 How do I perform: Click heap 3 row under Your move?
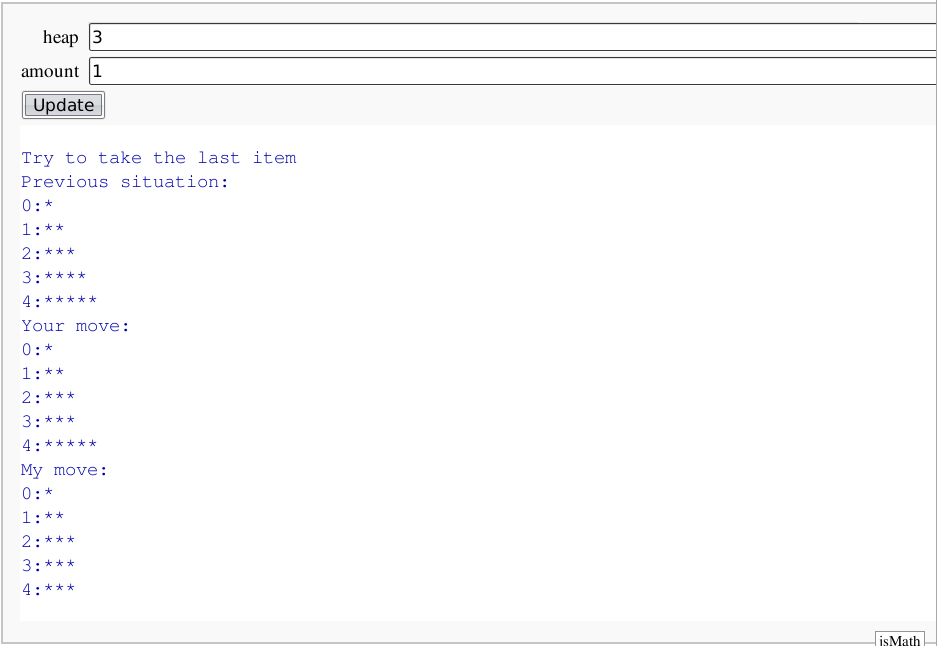pos(48,422)
